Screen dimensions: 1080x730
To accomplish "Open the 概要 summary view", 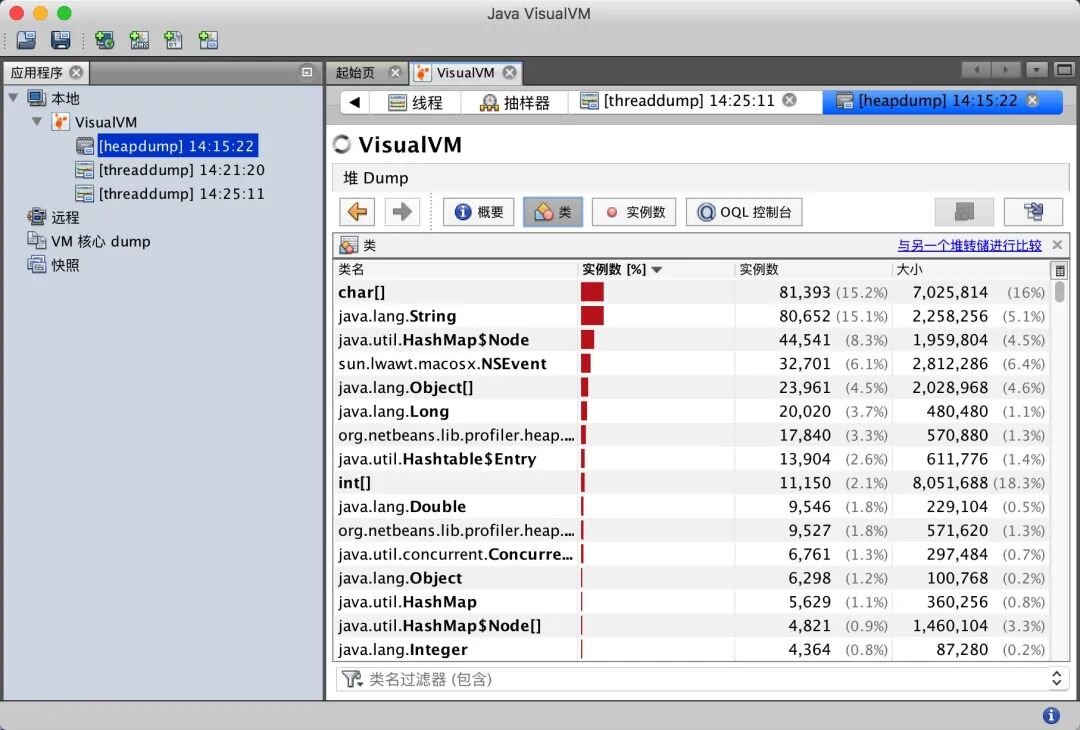I will tap(479, 211).
